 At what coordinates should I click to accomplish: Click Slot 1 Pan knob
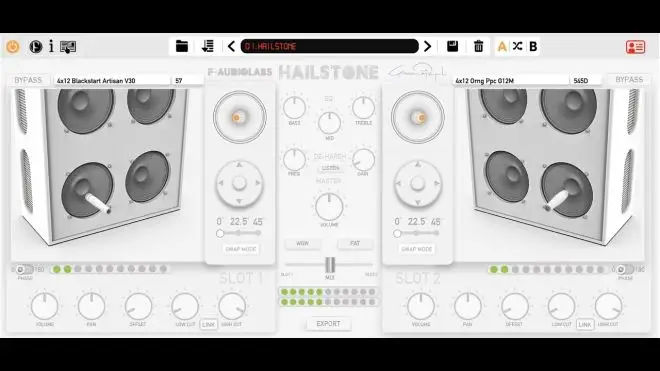tap(91, 306)
